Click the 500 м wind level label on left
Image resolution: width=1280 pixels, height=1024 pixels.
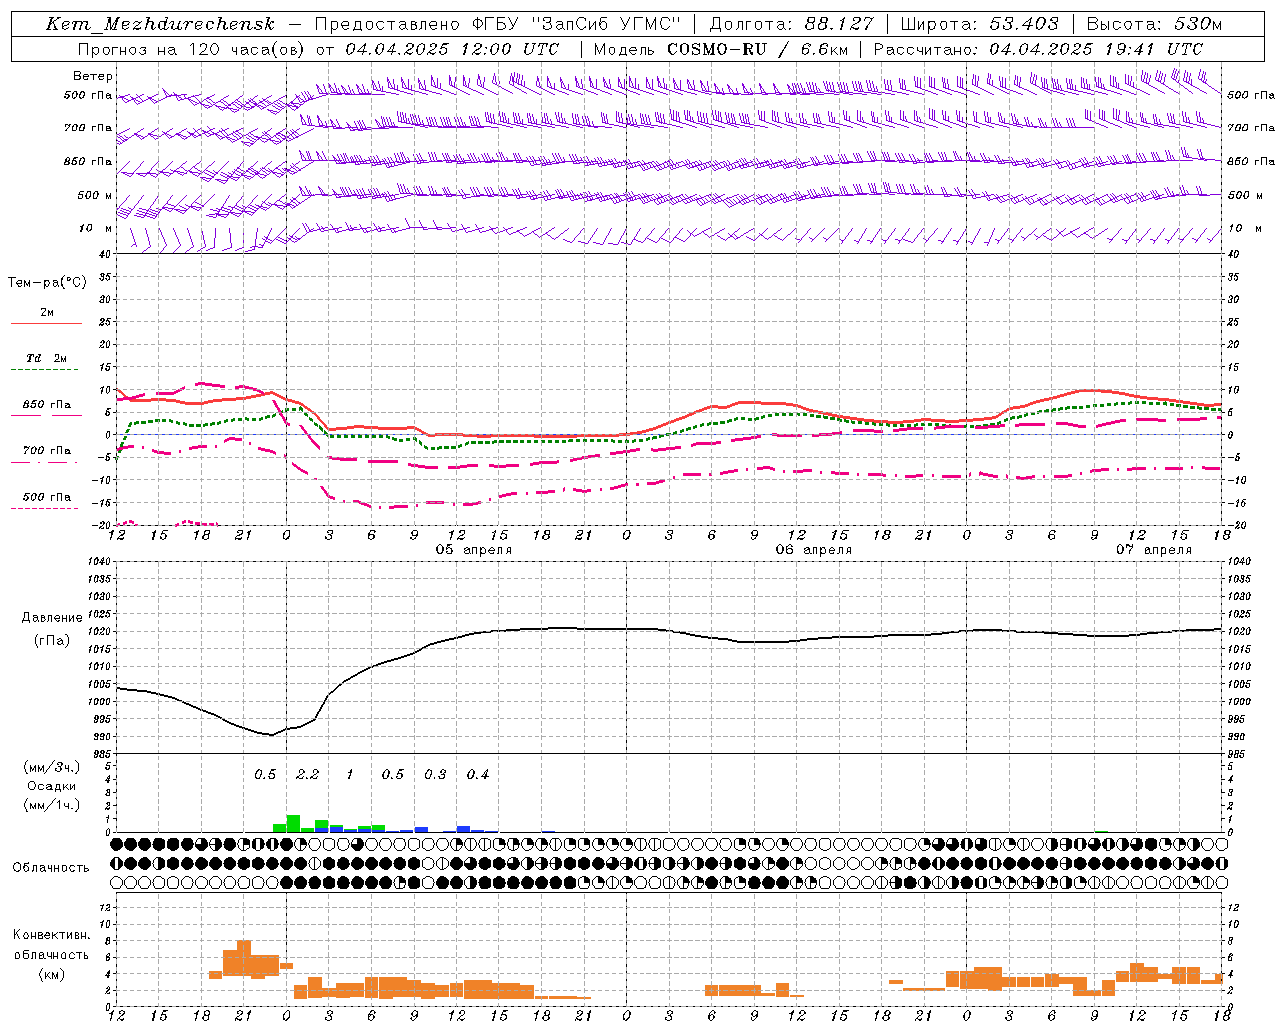click(x=96, y=195)
